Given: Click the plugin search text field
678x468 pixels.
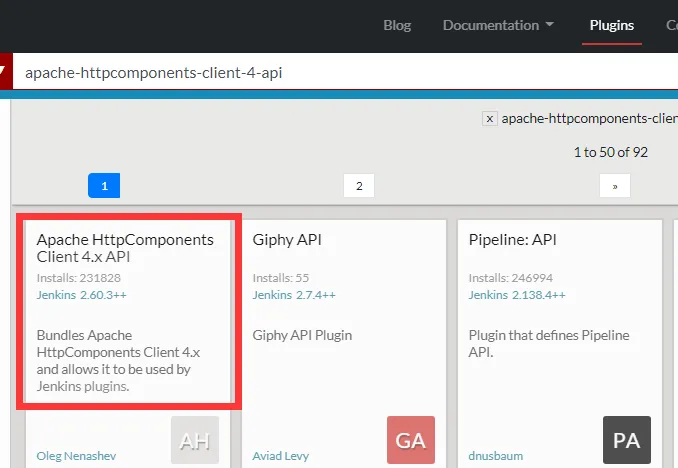Looking at the screenshot, I should 340,72.
